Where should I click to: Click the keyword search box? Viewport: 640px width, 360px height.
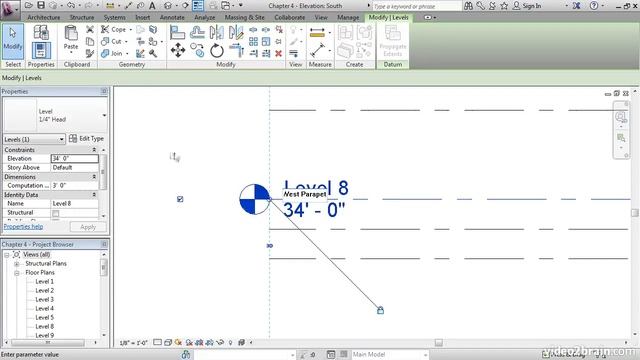[417, 6]
